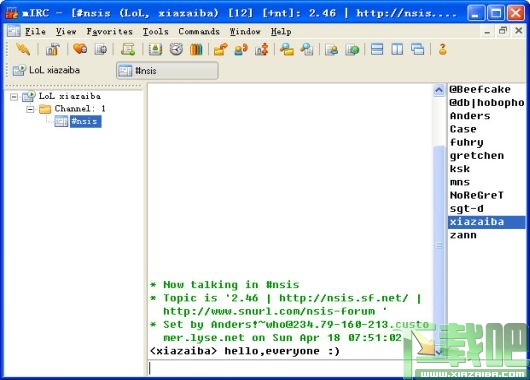Viewport: 530px width, 380px height.
Task: Open DCC options arrows icon
Action: 262,50
